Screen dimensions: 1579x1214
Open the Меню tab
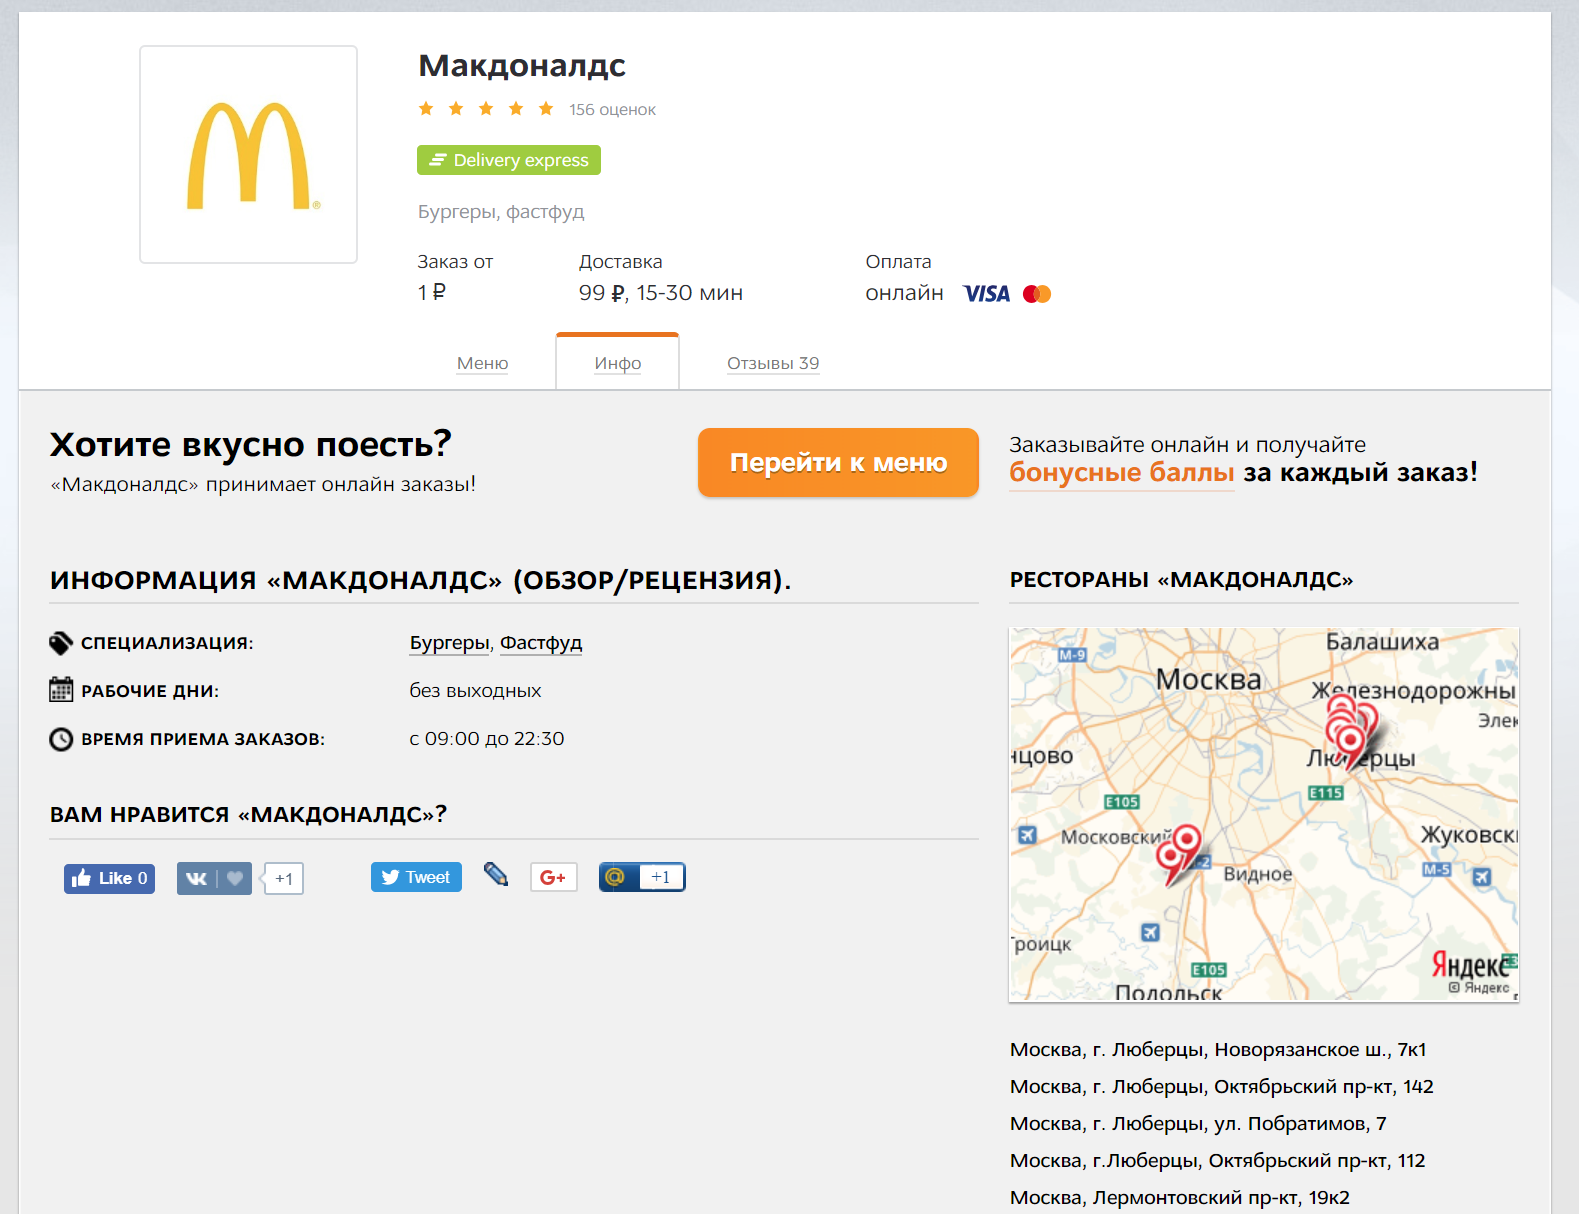click(483, 363)
